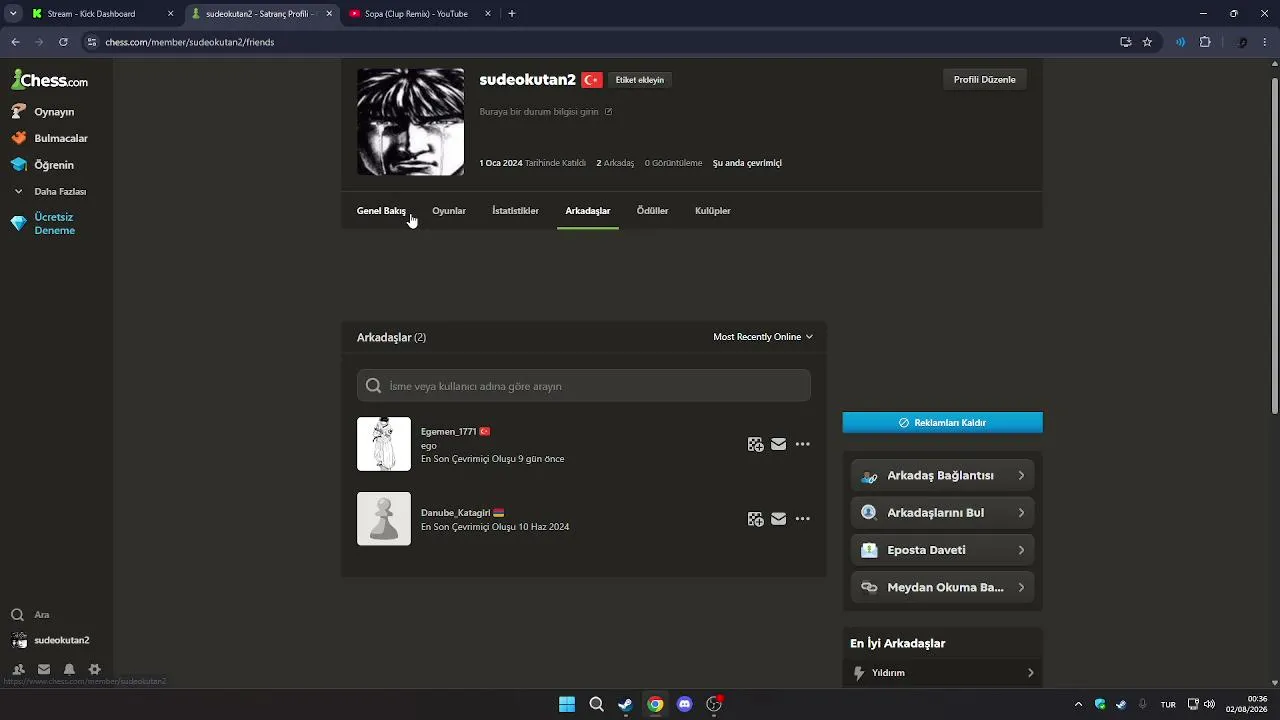This screenshot has height=720, width=1280.
Task: Open a new browser tab
Action: point(512,14)
